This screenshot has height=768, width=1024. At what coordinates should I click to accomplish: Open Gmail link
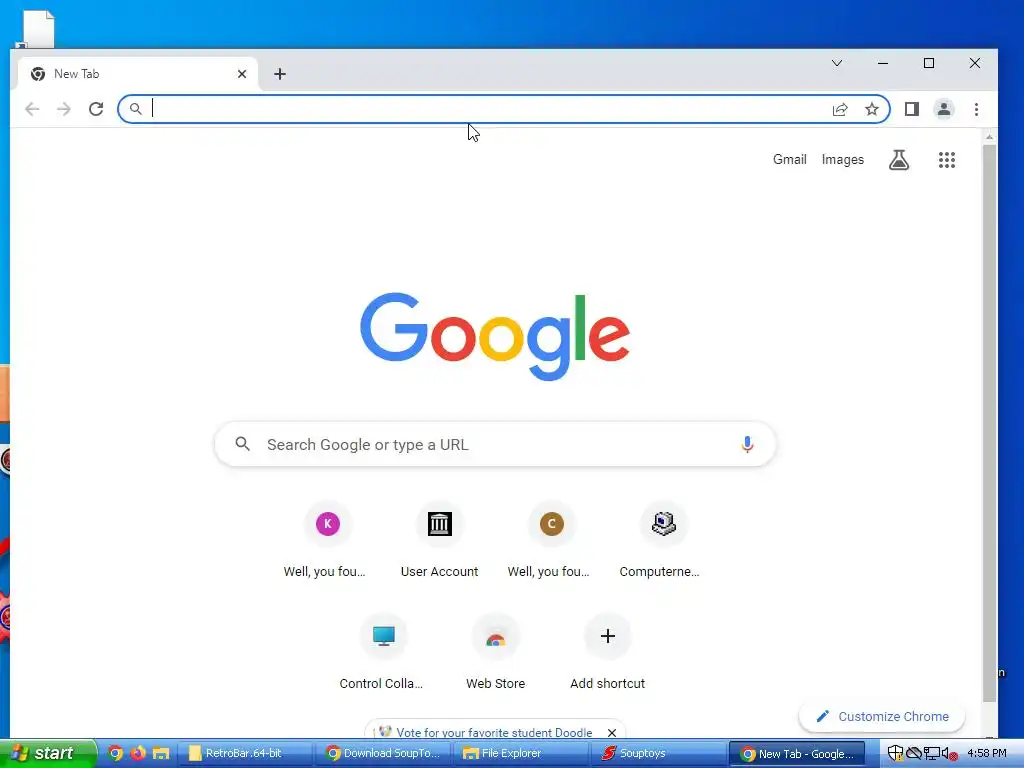(790, 159)
